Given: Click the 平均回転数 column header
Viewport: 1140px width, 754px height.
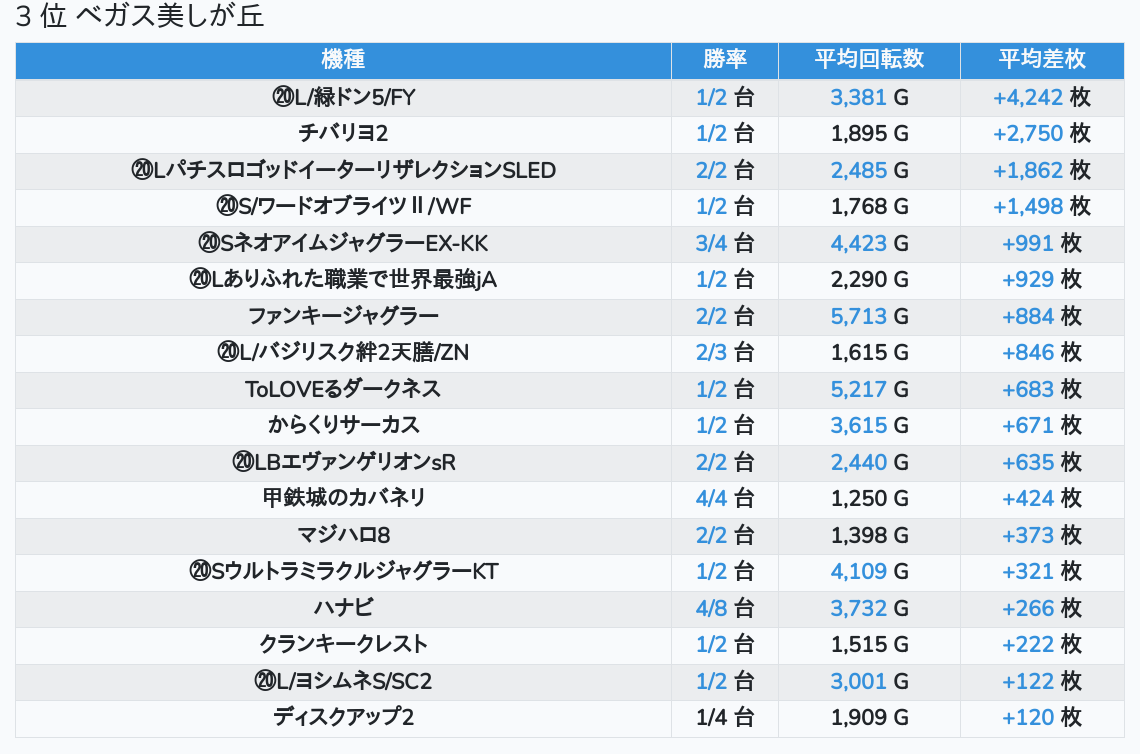Looking at the screenshot, I should point(869,60).
